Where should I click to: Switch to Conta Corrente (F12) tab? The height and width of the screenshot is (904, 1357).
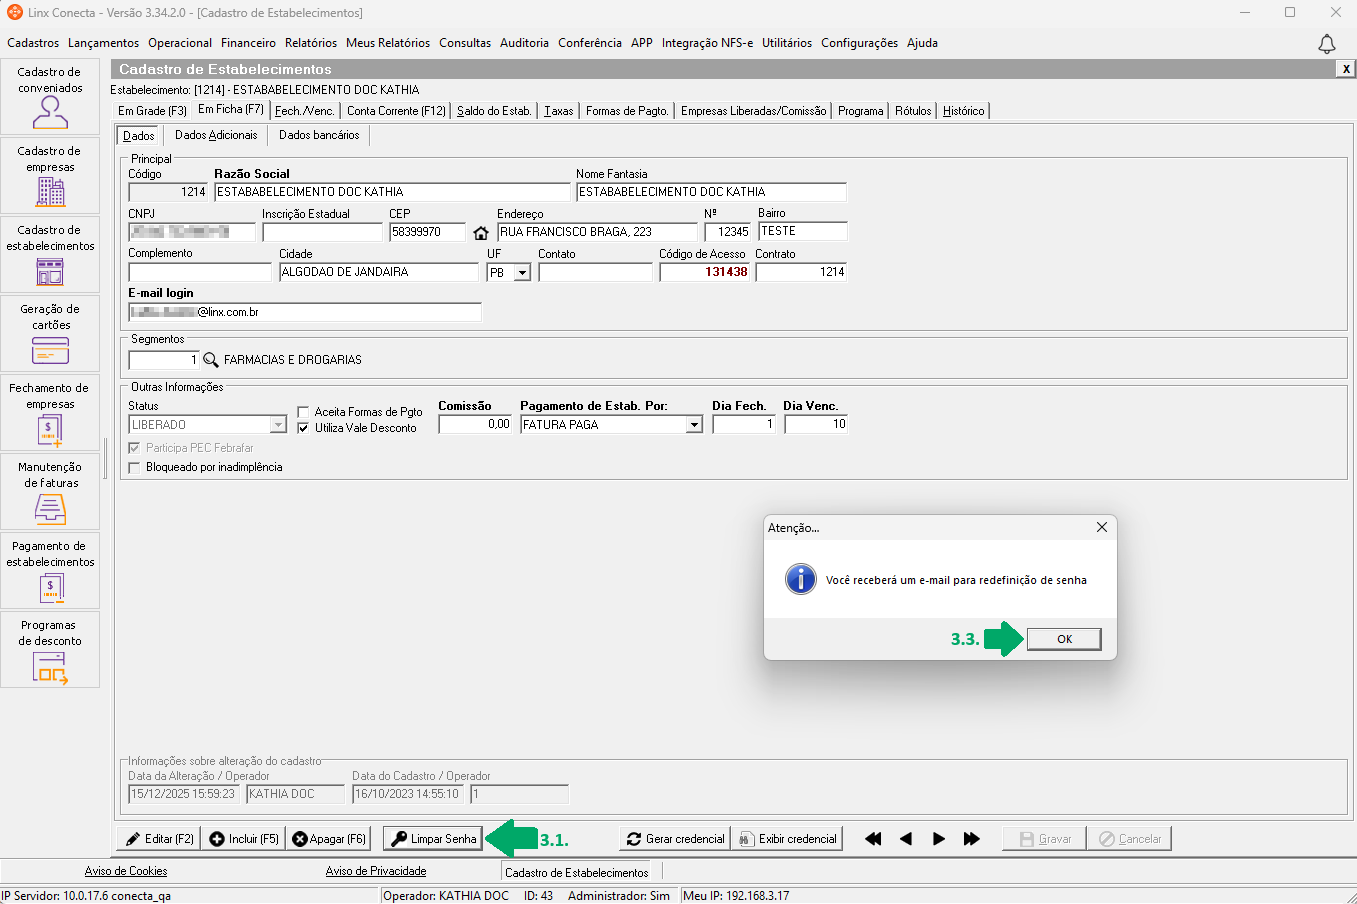(x=396, y=111)
